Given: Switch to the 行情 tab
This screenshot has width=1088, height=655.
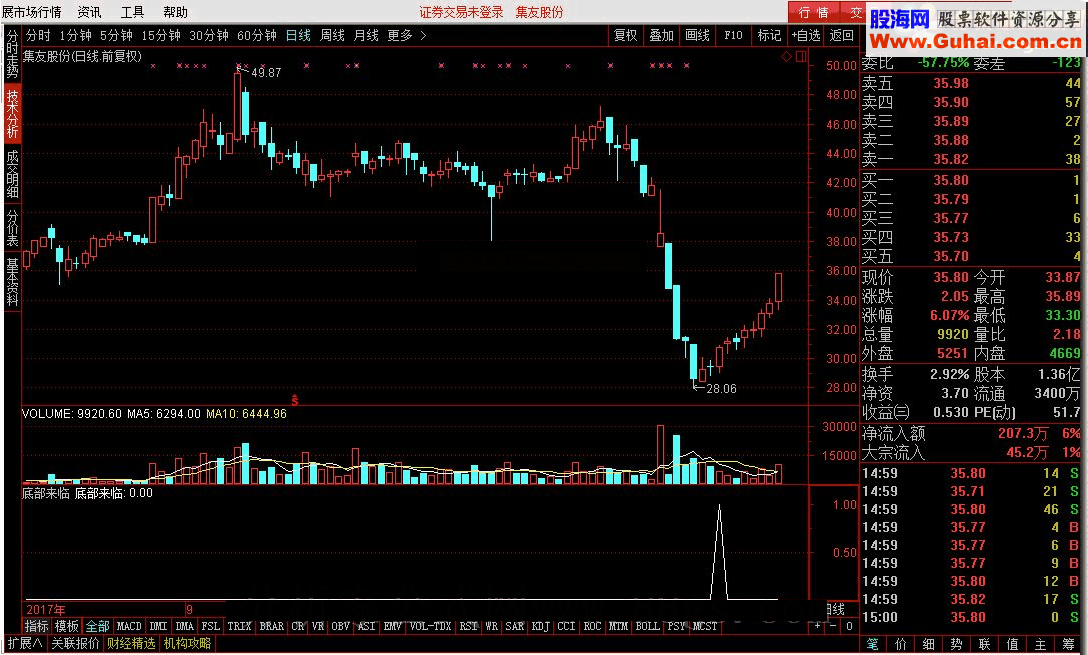Looking at the screenshot, I should (x=813, y=12).
